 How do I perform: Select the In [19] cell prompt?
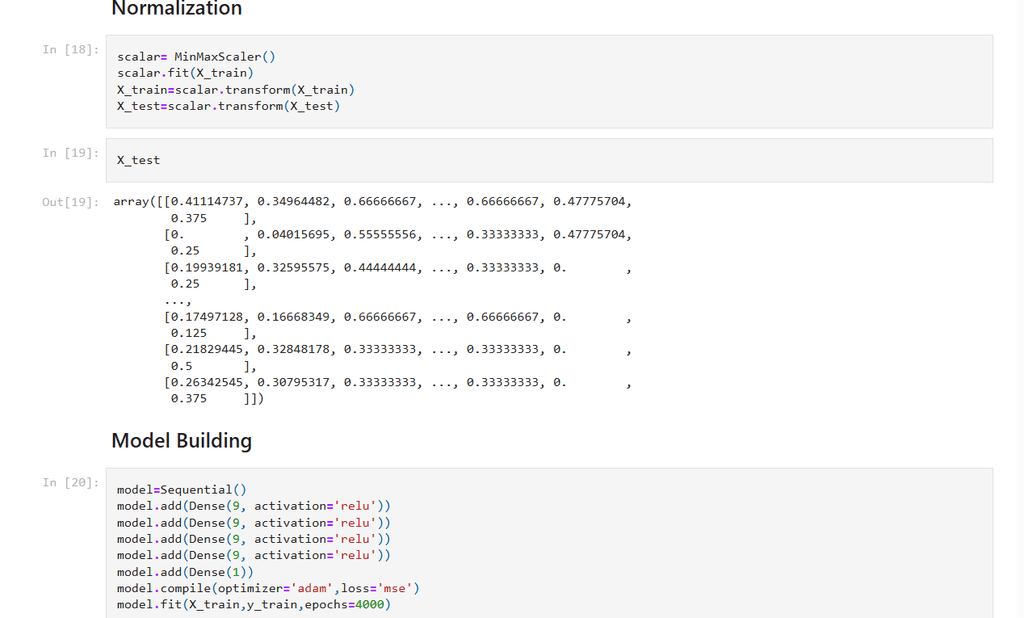tap(70, 153)
